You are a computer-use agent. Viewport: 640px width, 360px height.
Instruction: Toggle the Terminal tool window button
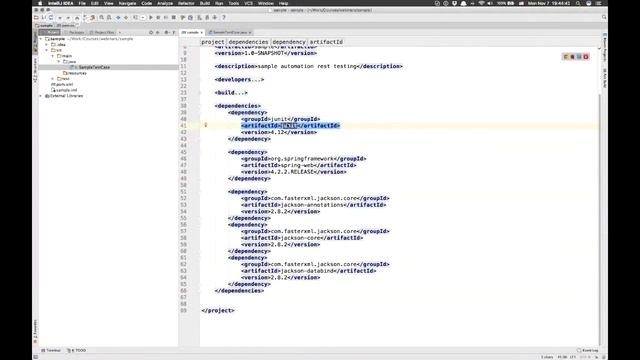point(51,350)
